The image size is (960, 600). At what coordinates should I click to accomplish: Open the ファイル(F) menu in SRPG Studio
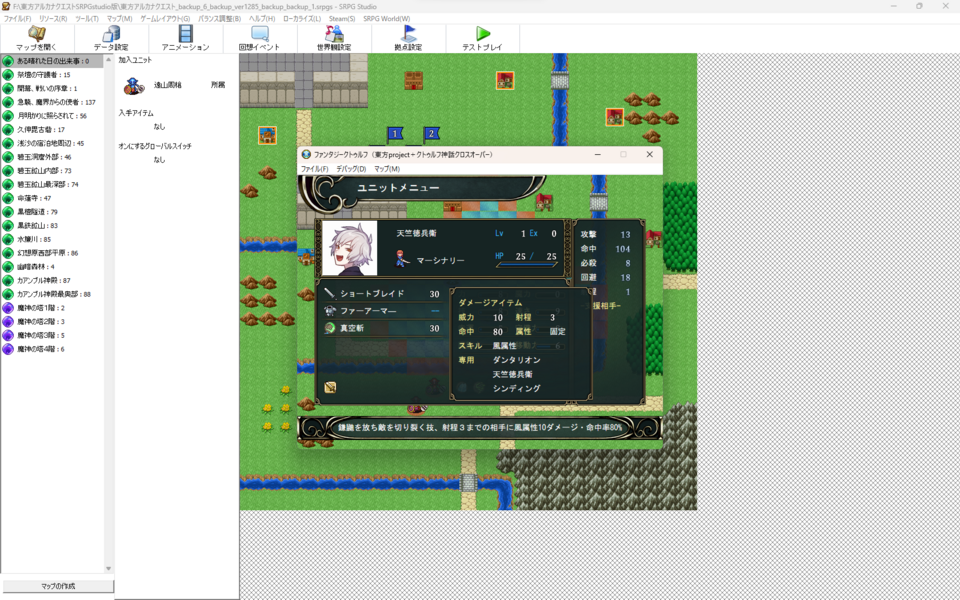pos(17,19)
